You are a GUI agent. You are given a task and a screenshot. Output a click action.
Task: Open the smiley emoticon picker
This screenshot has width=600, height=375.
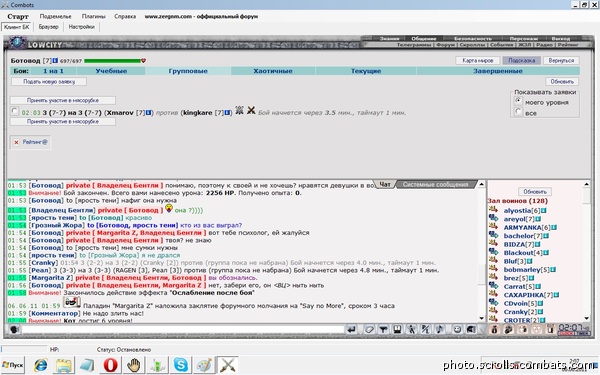point(457,329)
